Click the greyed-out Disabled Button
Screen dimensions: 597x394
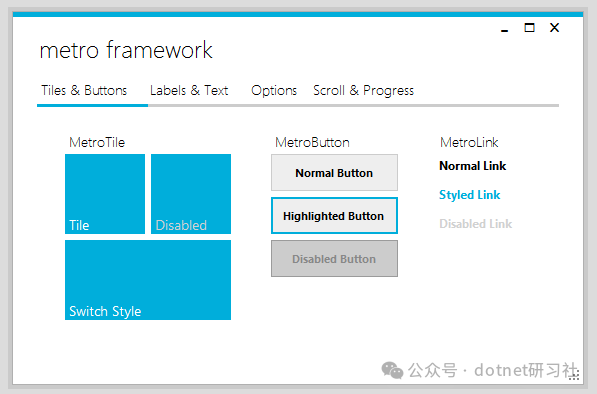point(334,258)
